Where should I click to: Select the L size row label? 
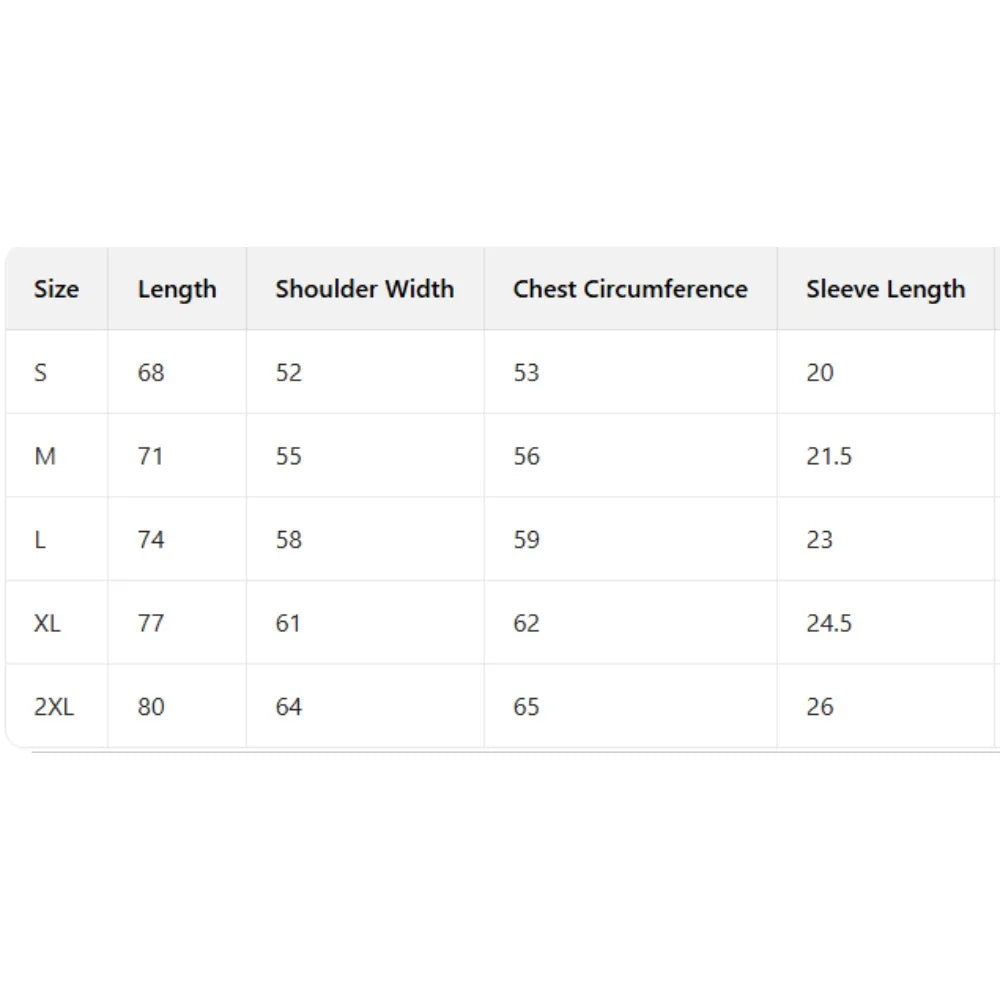point(40,540)
